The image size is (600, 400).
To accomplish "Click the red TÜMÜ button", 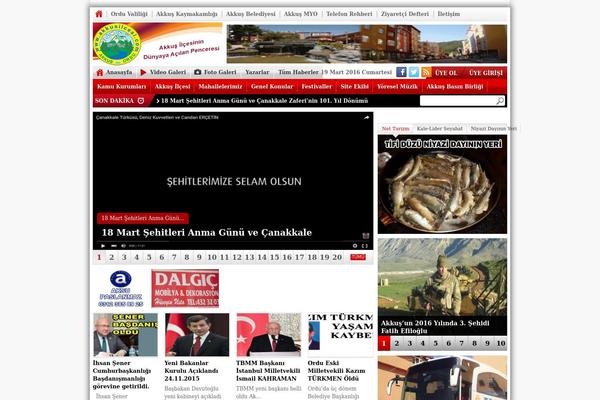I will click(x=358, y=257).
